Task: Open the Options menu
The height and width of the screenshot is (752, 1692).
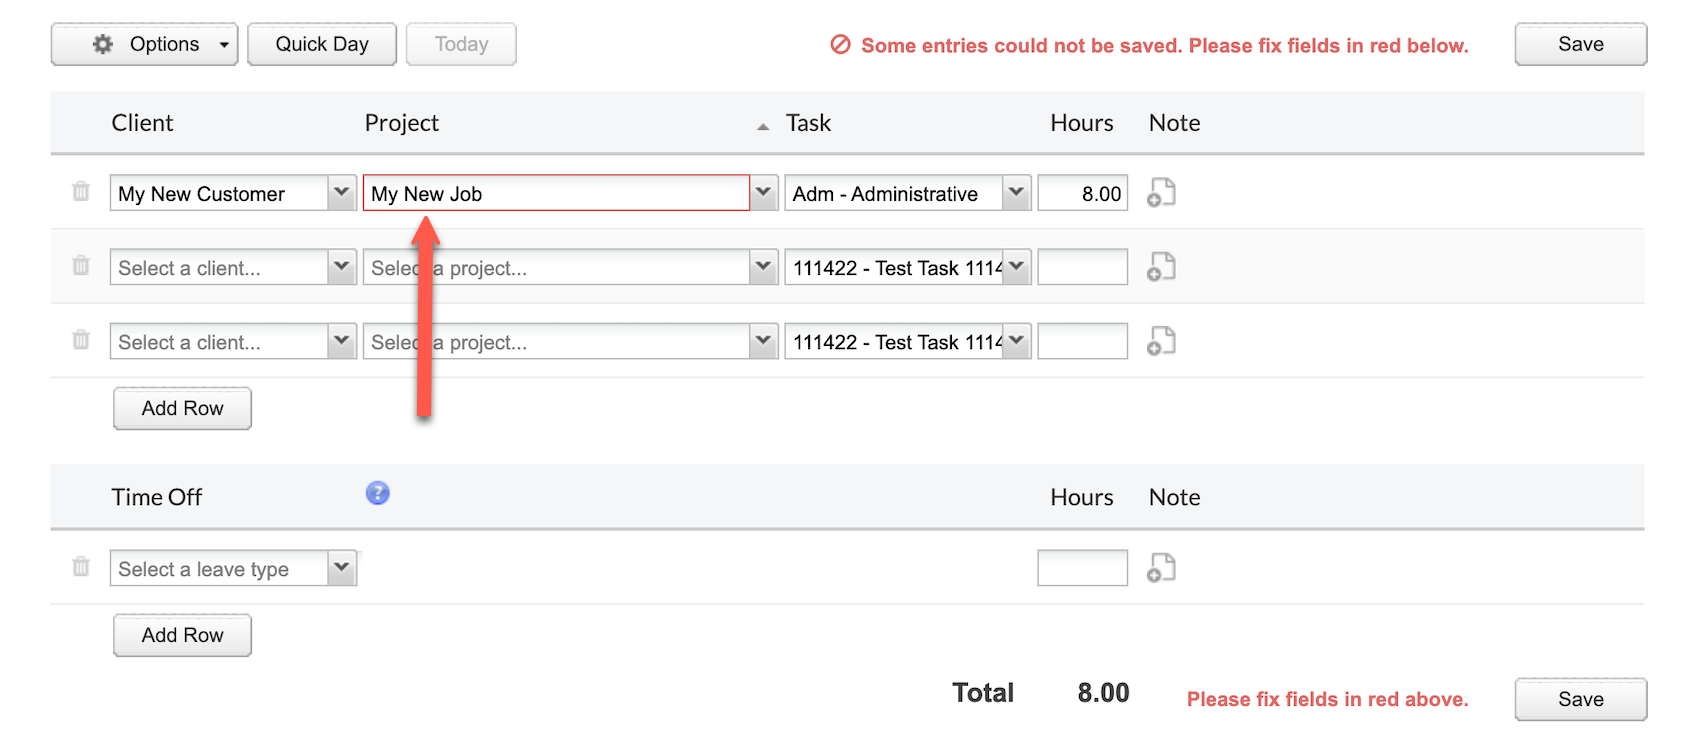Action: (x=145, y=44)
